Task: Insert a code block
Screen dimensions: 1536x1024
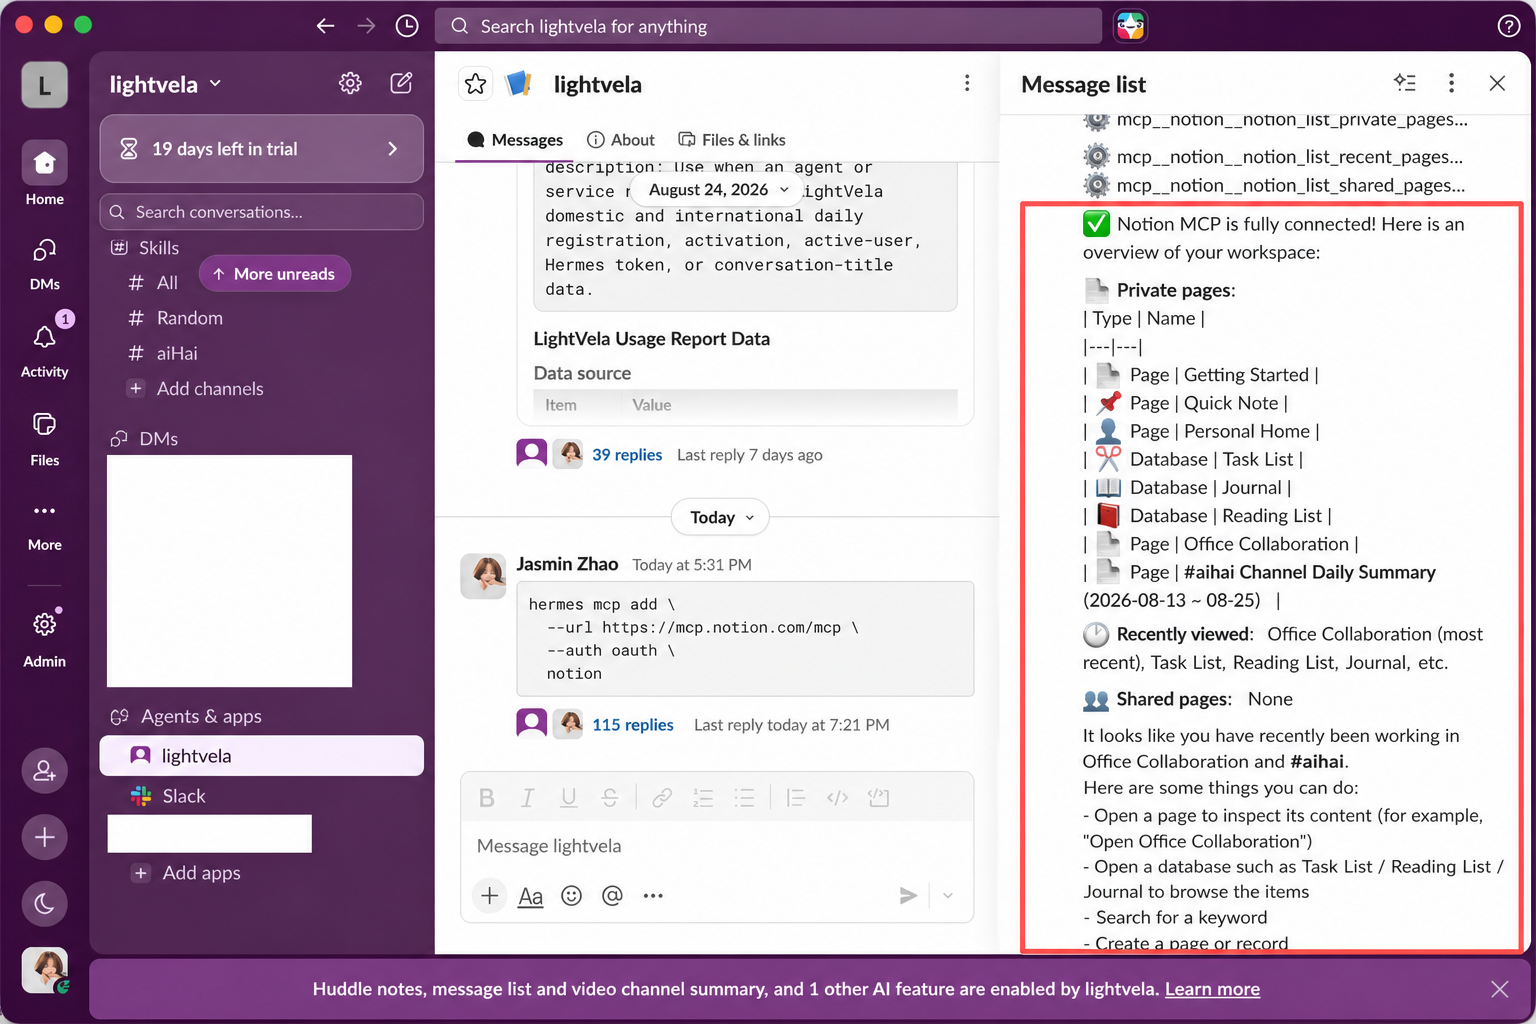Action: tap(879, 798)
